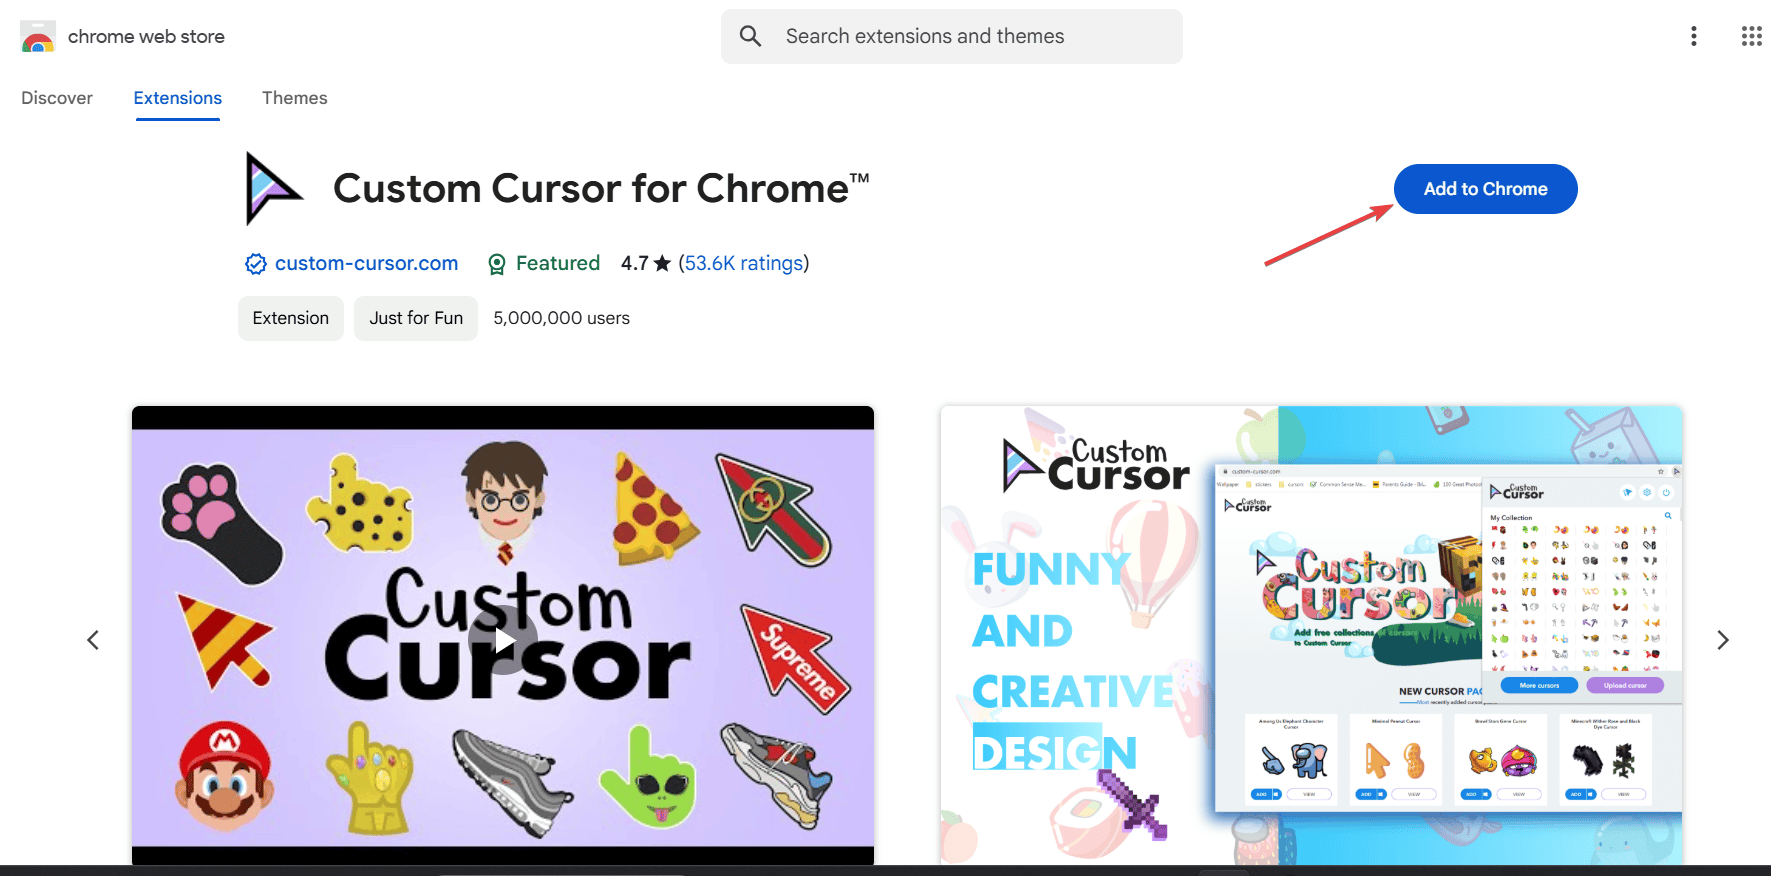Click the 5,000,000 users text

pos(561,318)
